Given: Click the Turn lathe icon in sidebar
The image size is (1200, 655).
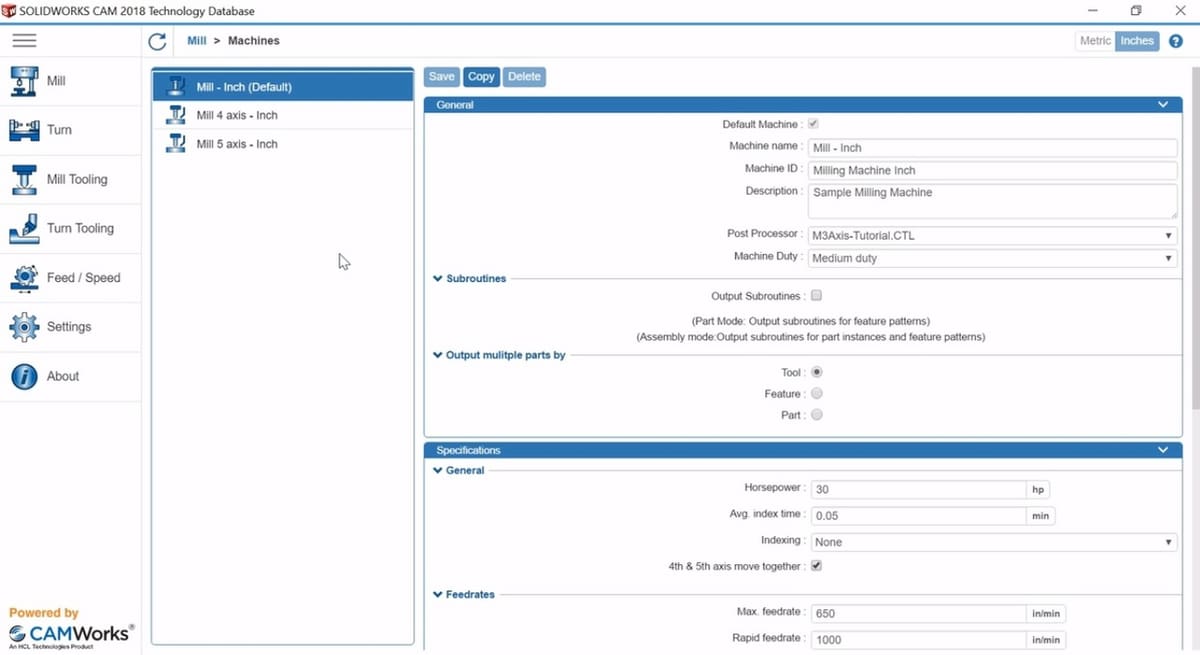Looking at the screenshot, I should (x=24, y=130).
